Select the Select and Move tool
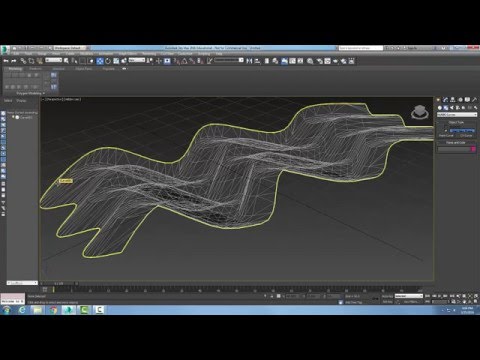The image size is (480, 360). coord(100,61)
